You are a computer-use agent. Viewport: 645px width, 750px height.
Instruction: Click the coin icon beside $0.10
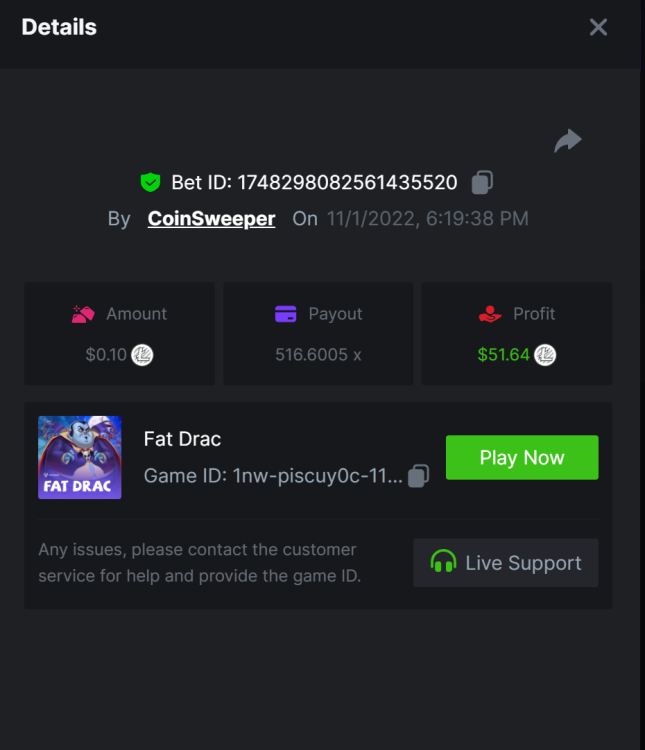pyautogui.click(x=142, y=355)
